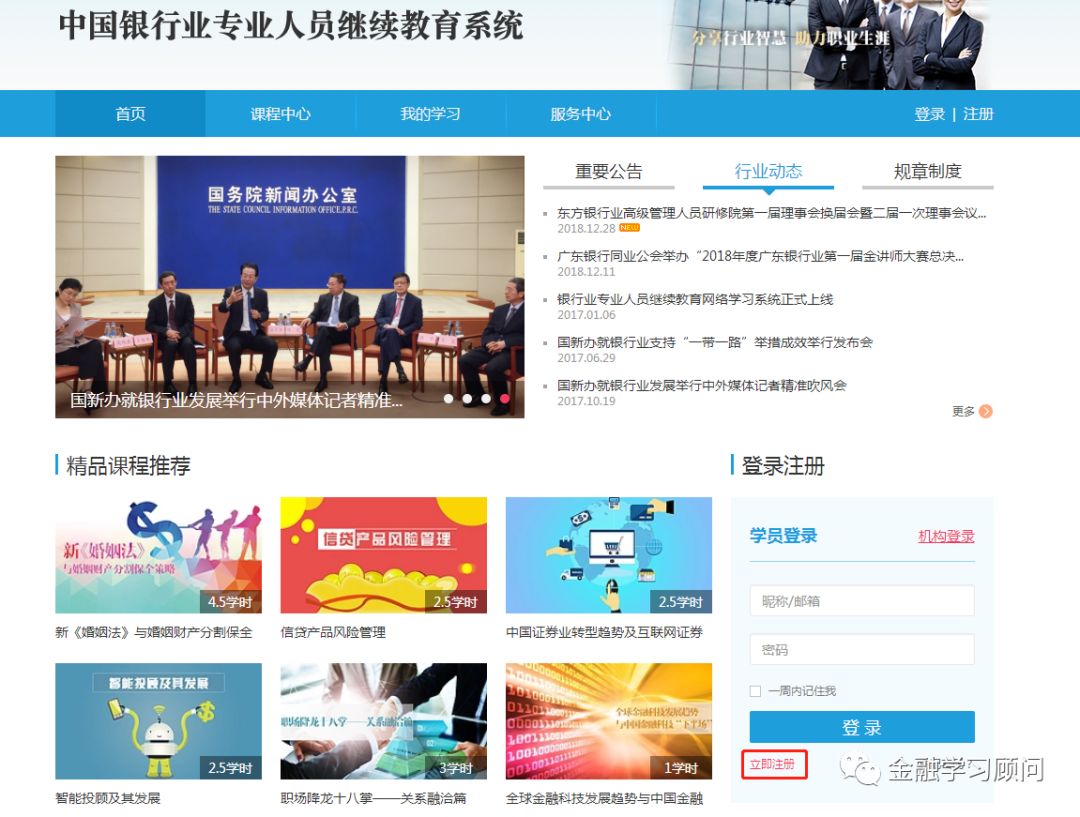The image size is (1080, 817).
Task: Click the blue 登录 button
Action: (x=862, y=727)
